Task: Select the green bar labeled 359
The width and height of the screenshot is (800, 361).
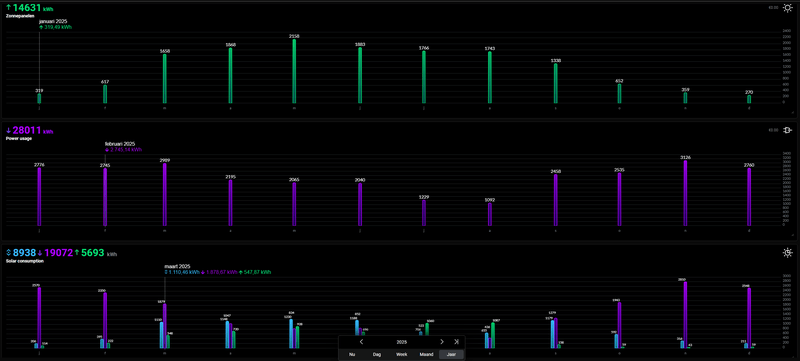Action: pyautogui.click(x=685, y=98)
